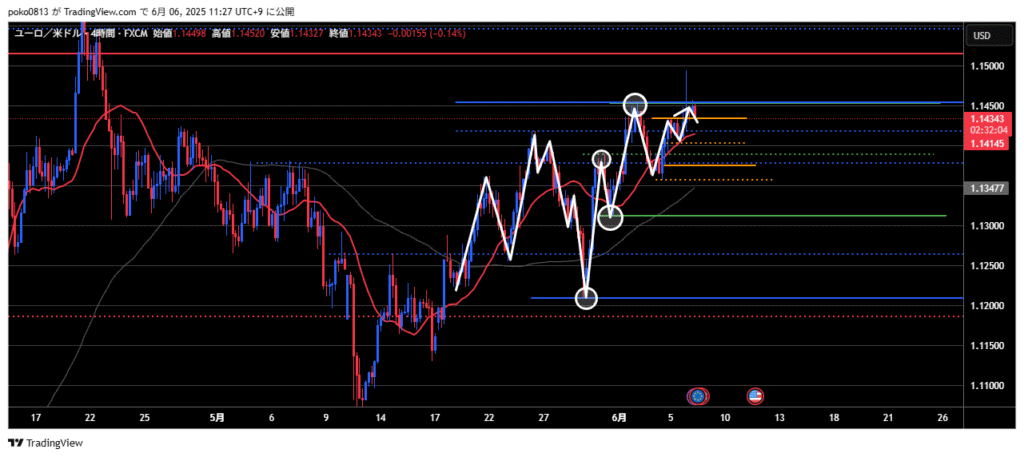Open the USD currency selector
The image size is (1024, 457).
click(x=982, y=36)
